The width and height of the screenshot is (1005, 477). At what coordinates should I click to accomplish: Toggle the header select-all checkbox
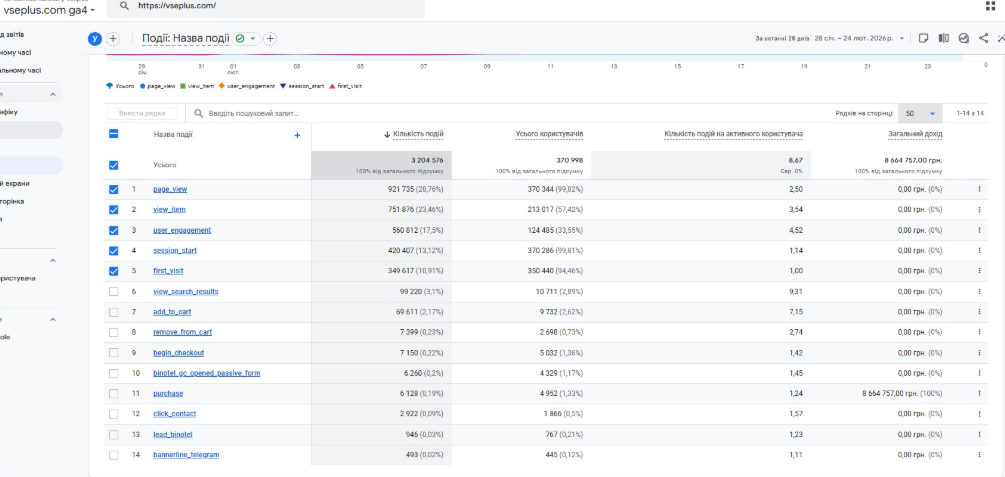click(113, 135)
